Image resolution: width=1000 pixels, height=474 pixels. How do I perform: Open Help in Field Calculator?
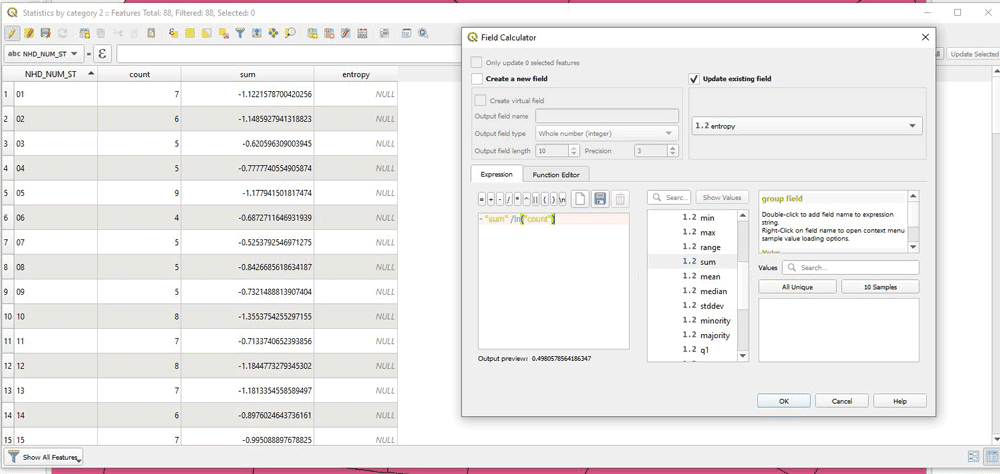coord(900,401)
